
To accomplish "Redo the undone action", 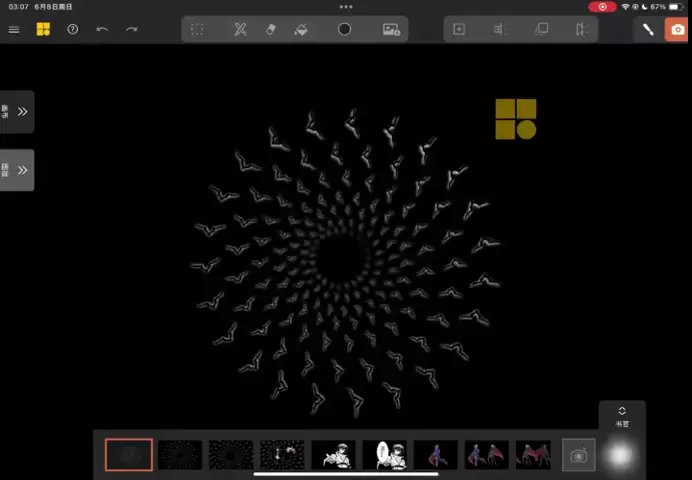I will 132,30.
